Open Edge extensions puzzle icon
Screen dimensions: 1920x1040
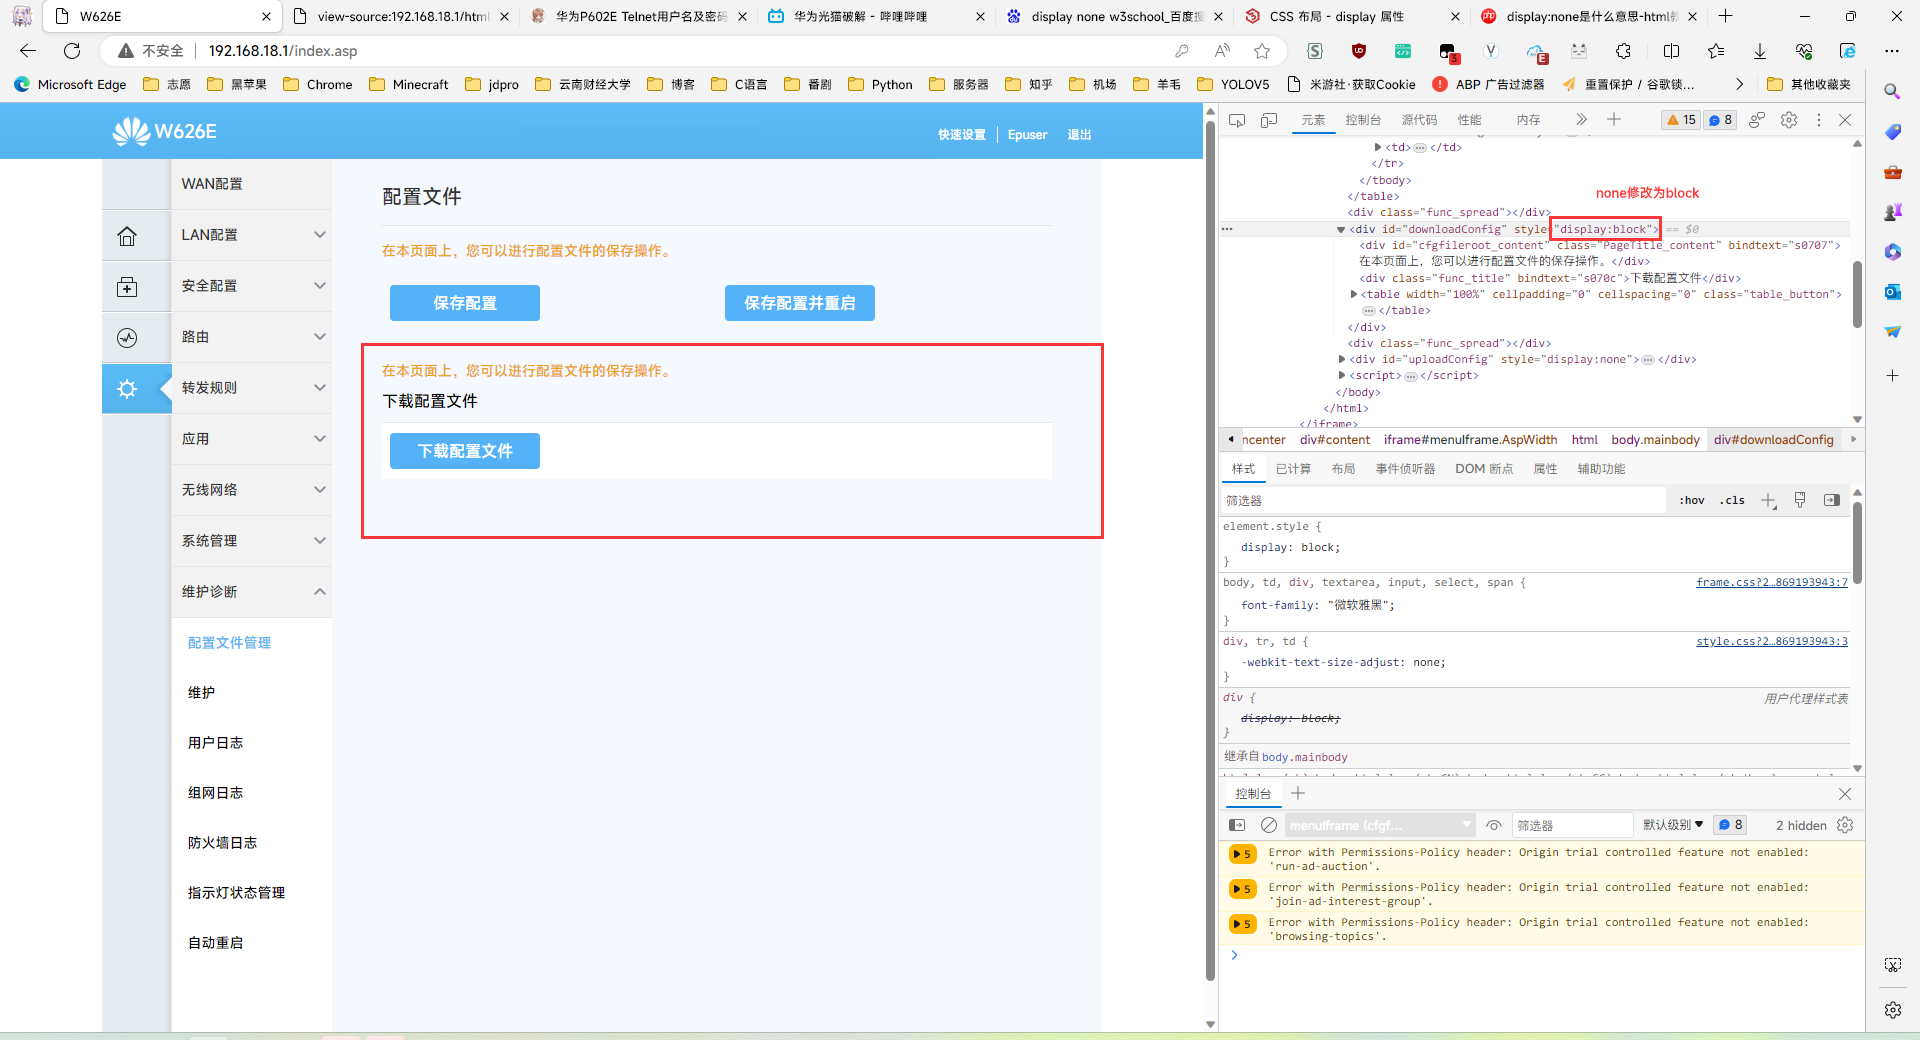click(1623, 51)
